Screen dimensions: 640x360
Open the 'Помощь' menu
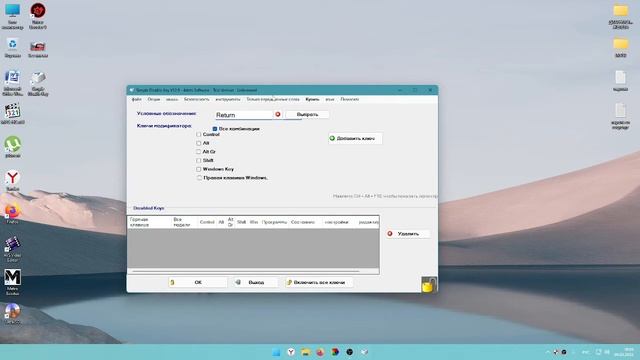pyautogui.click(x=349, y=99)
